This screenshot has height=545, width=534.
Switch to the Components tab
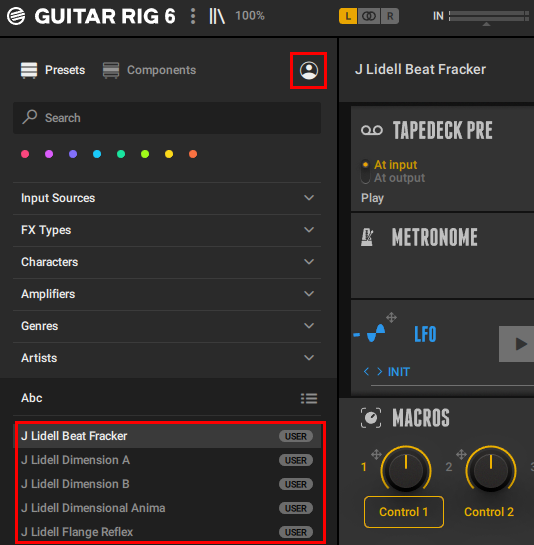[x=149, y=70]
